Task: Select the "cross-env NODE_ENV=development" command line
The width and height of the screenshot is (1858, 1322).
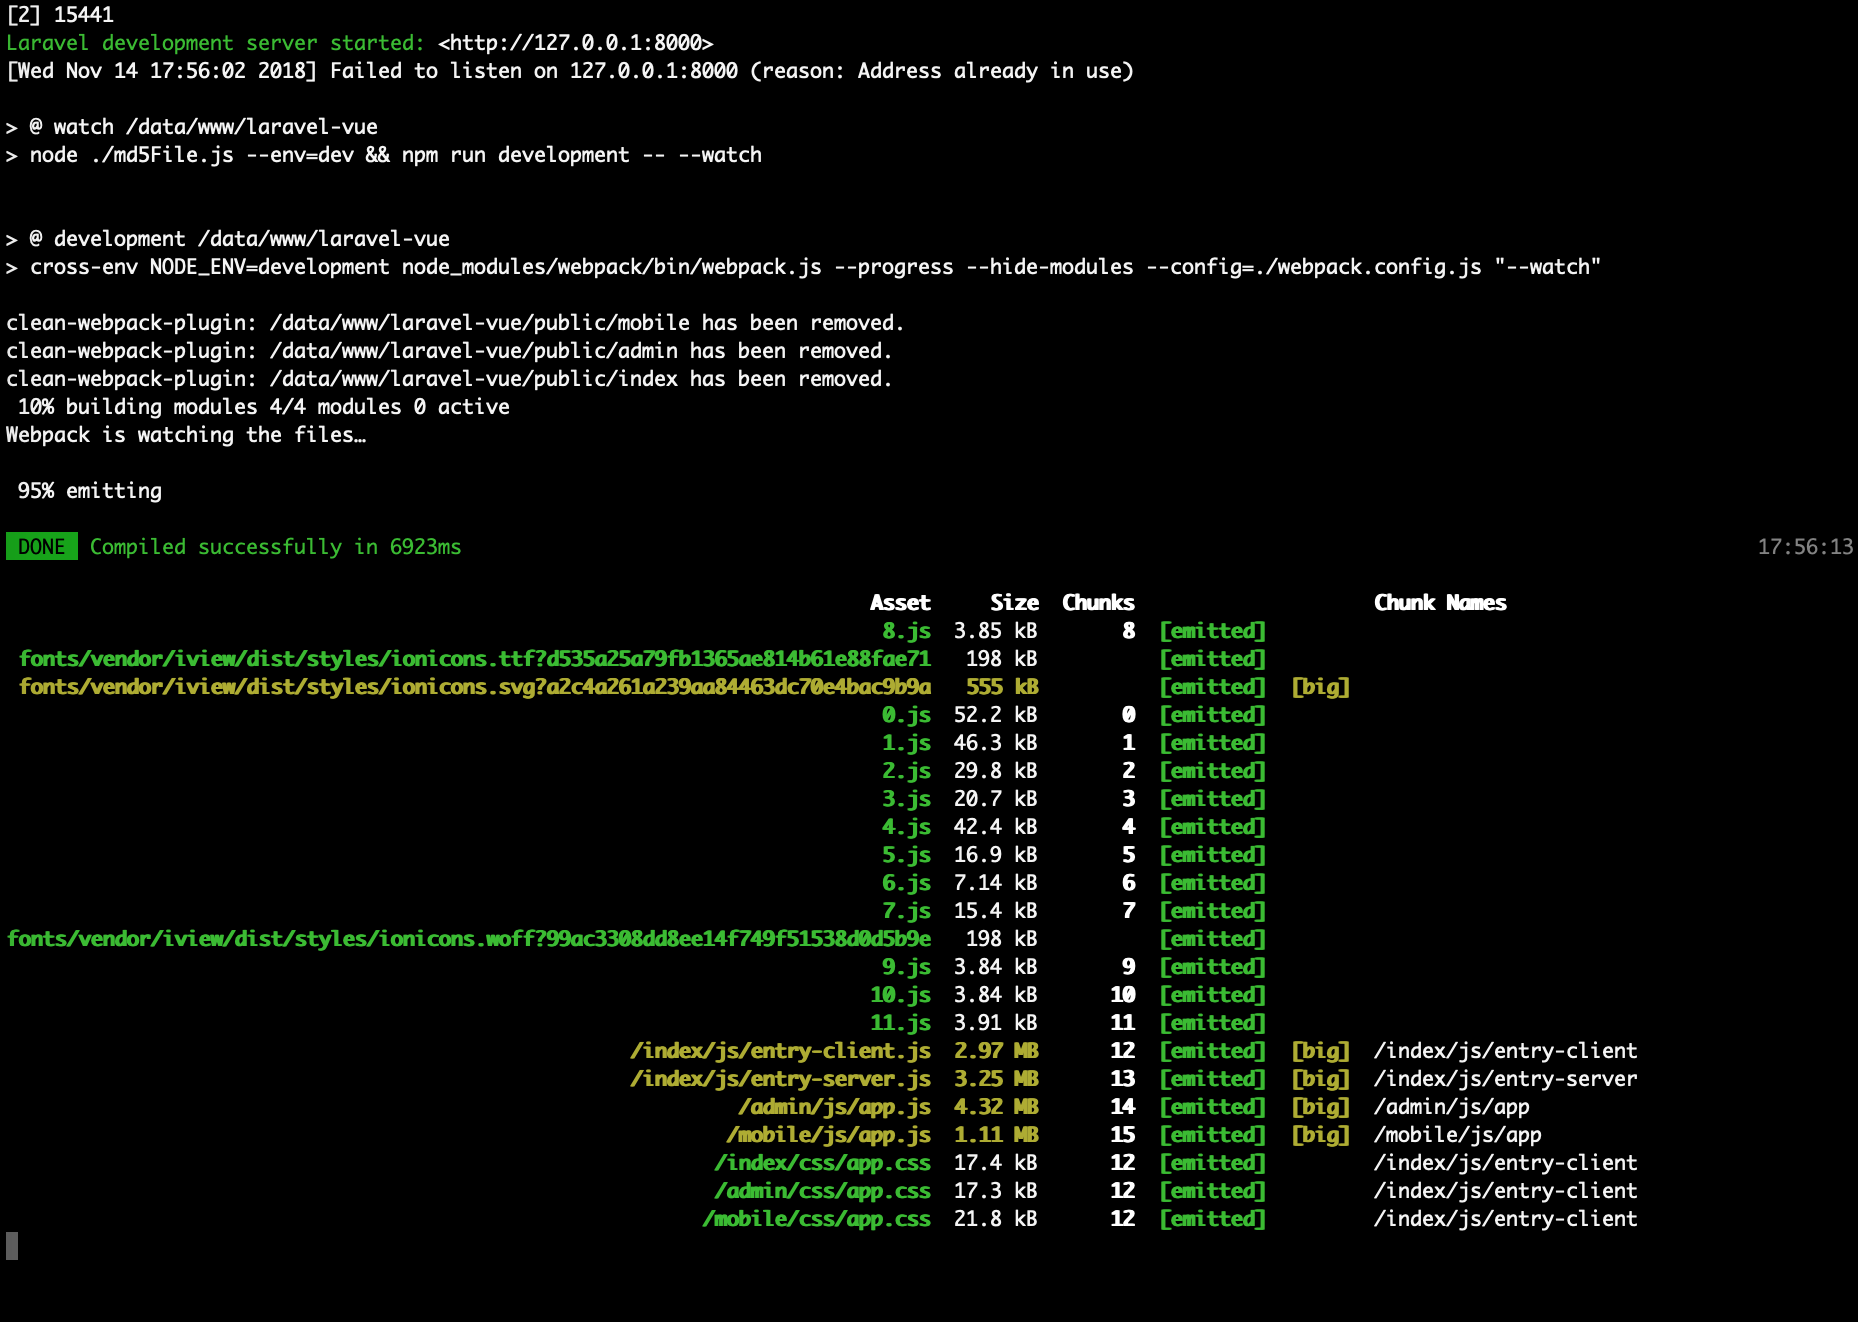Action: [804, 267]
